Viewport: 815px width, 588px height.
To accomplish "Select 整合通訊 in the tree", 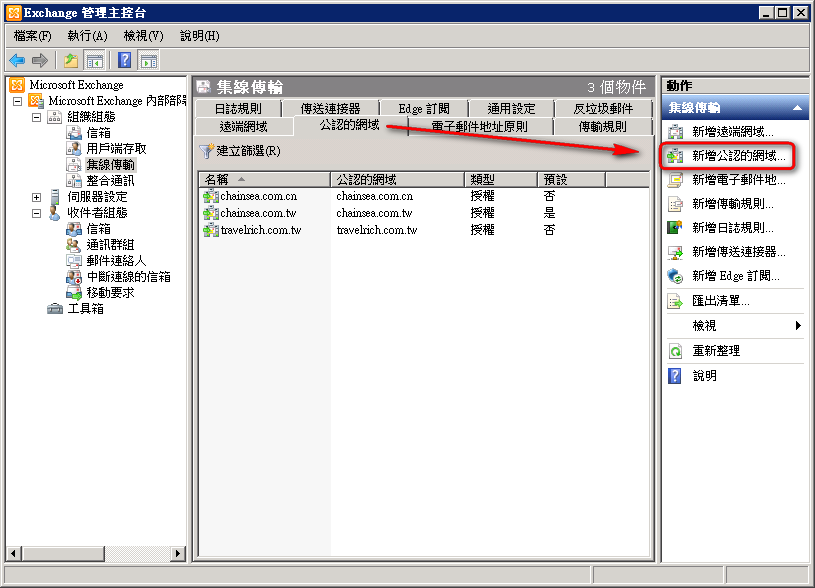I will click(x=110, y=181).
